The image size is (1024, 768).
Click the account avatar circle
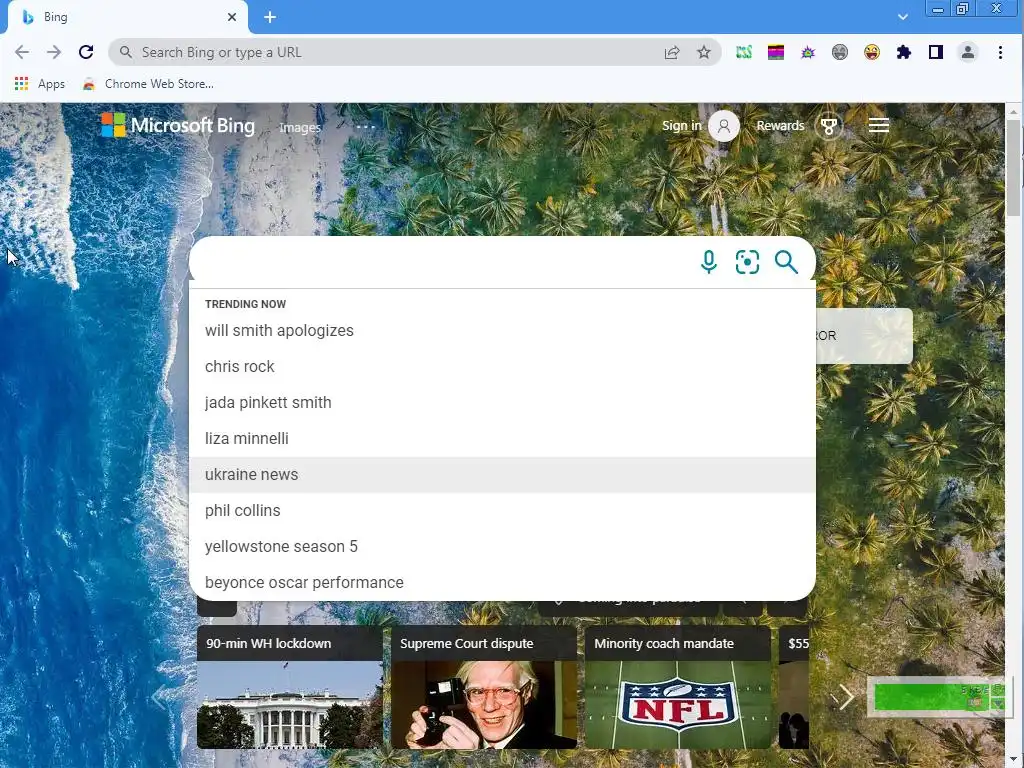coord(724,126)
